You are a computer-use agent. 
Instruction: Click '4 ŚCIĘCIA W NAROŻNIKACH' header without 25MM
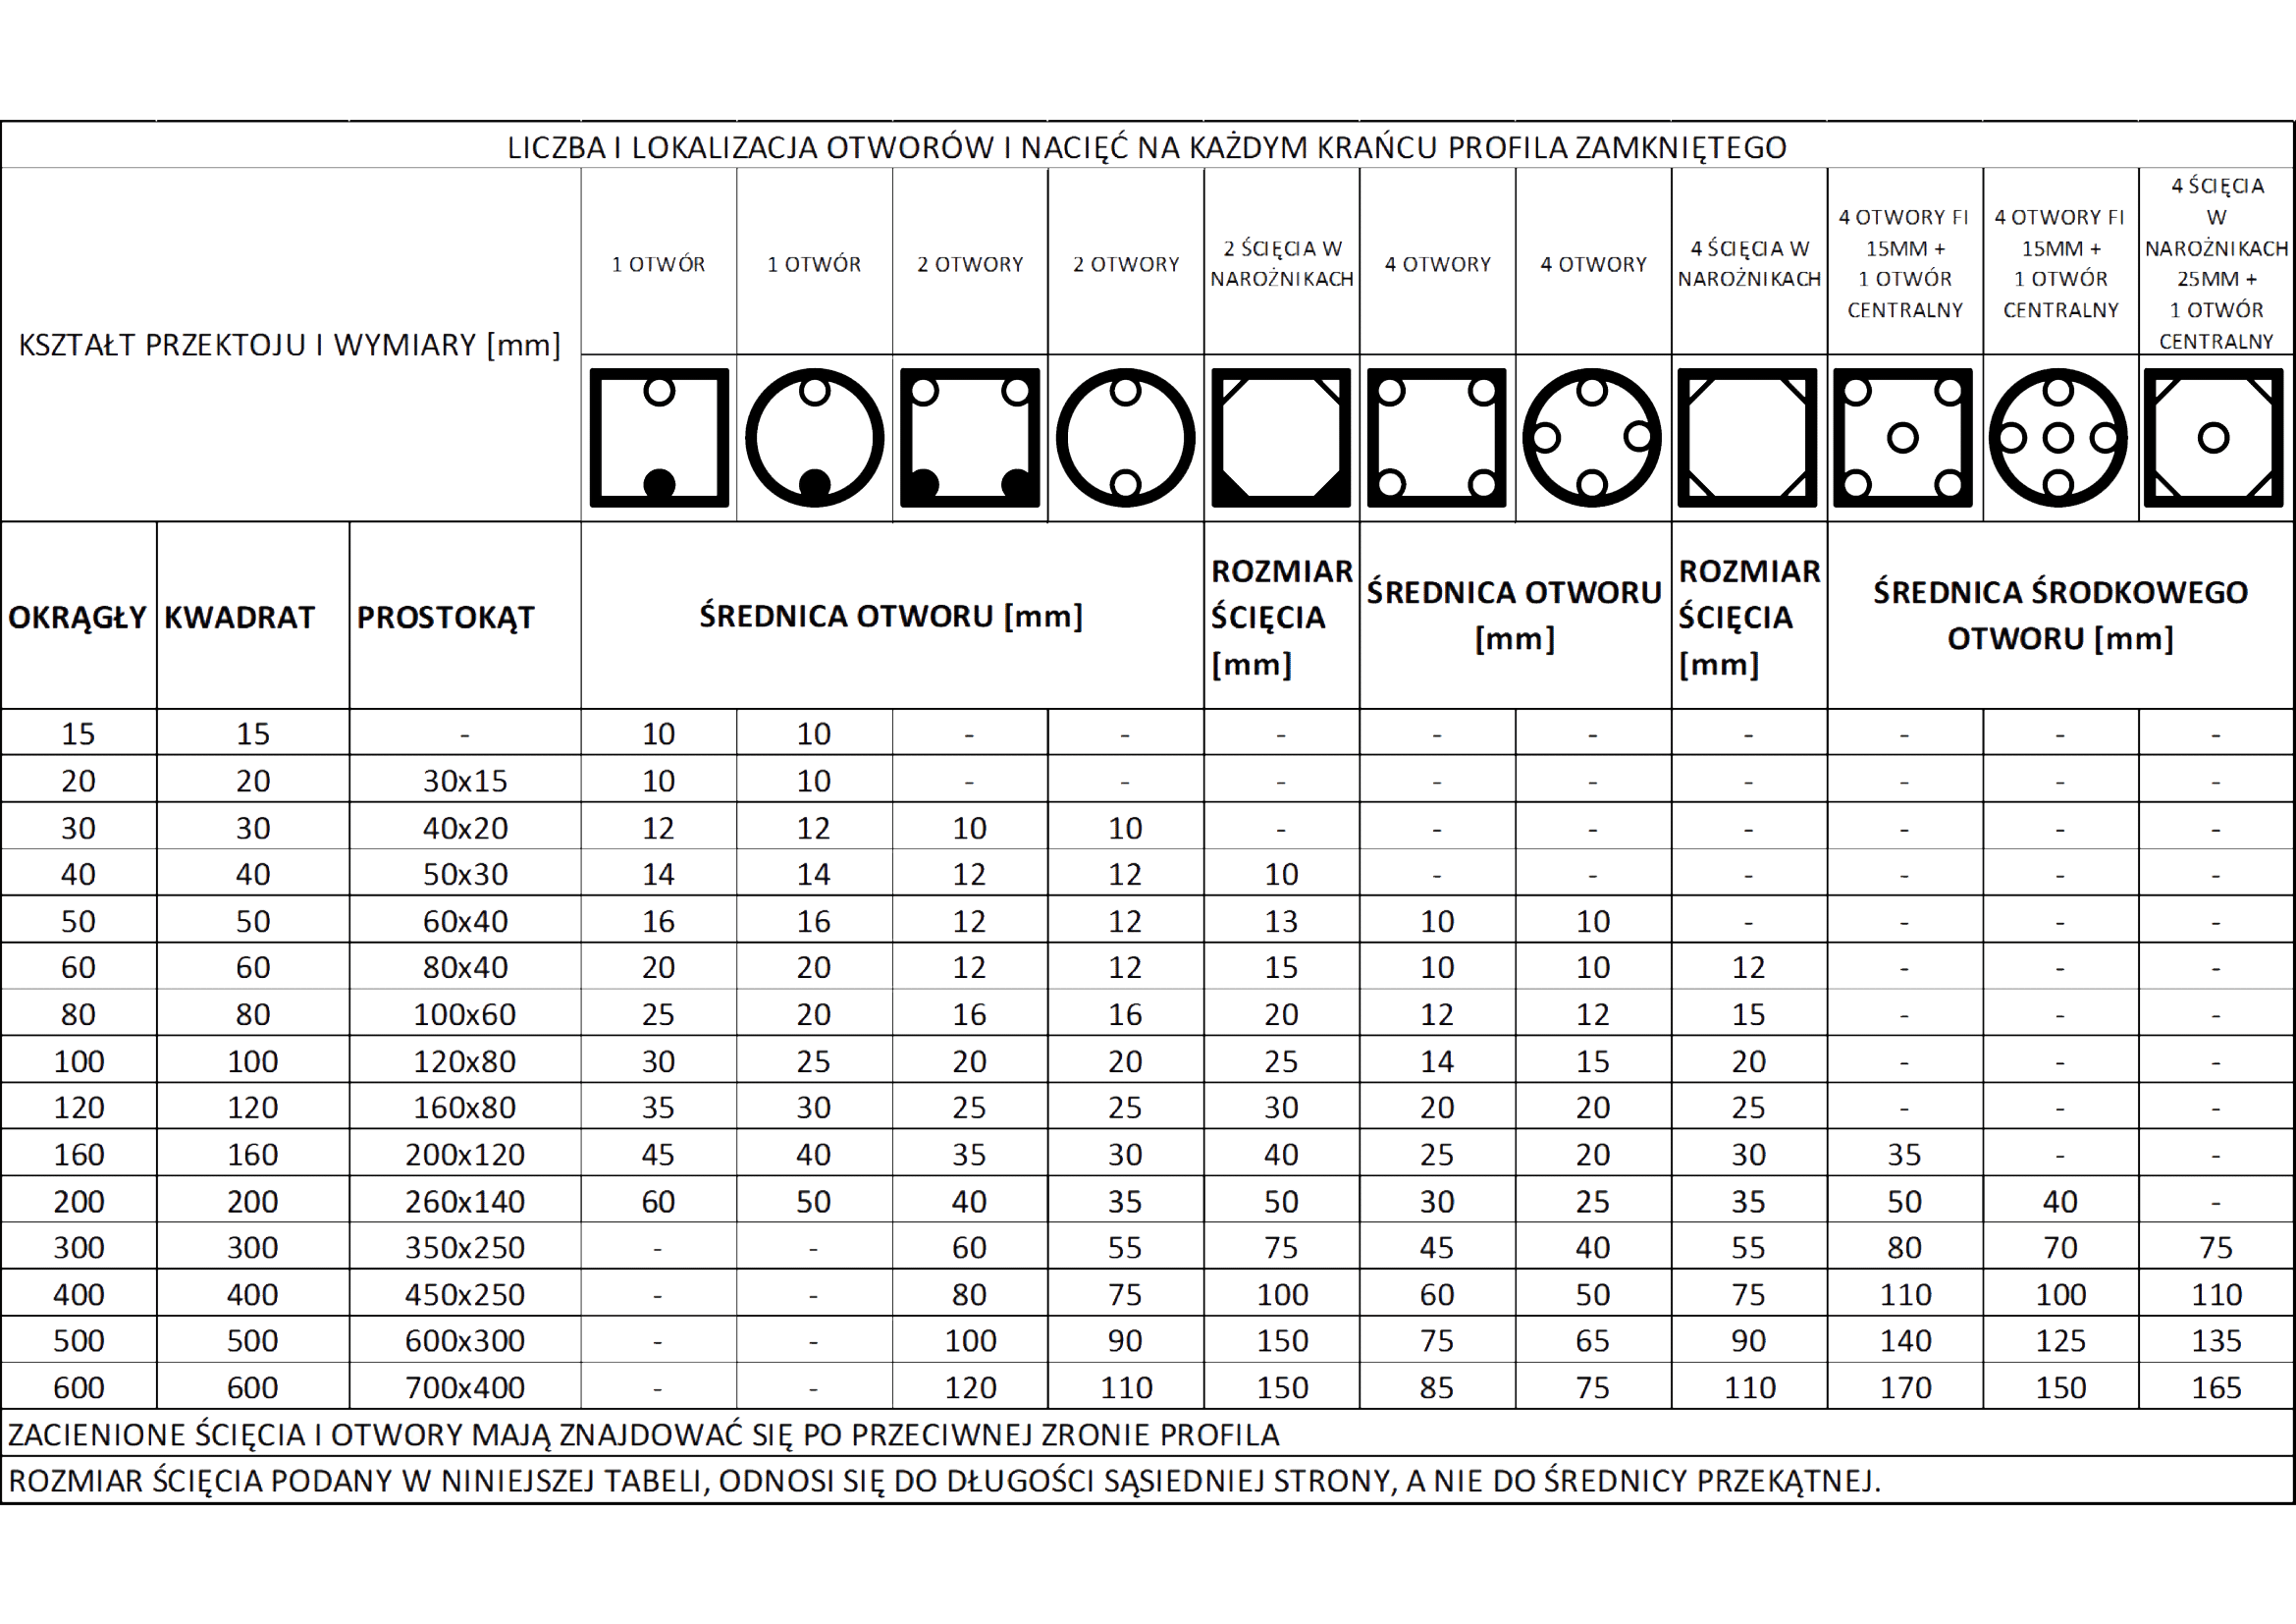click(x=1749, y=263)
